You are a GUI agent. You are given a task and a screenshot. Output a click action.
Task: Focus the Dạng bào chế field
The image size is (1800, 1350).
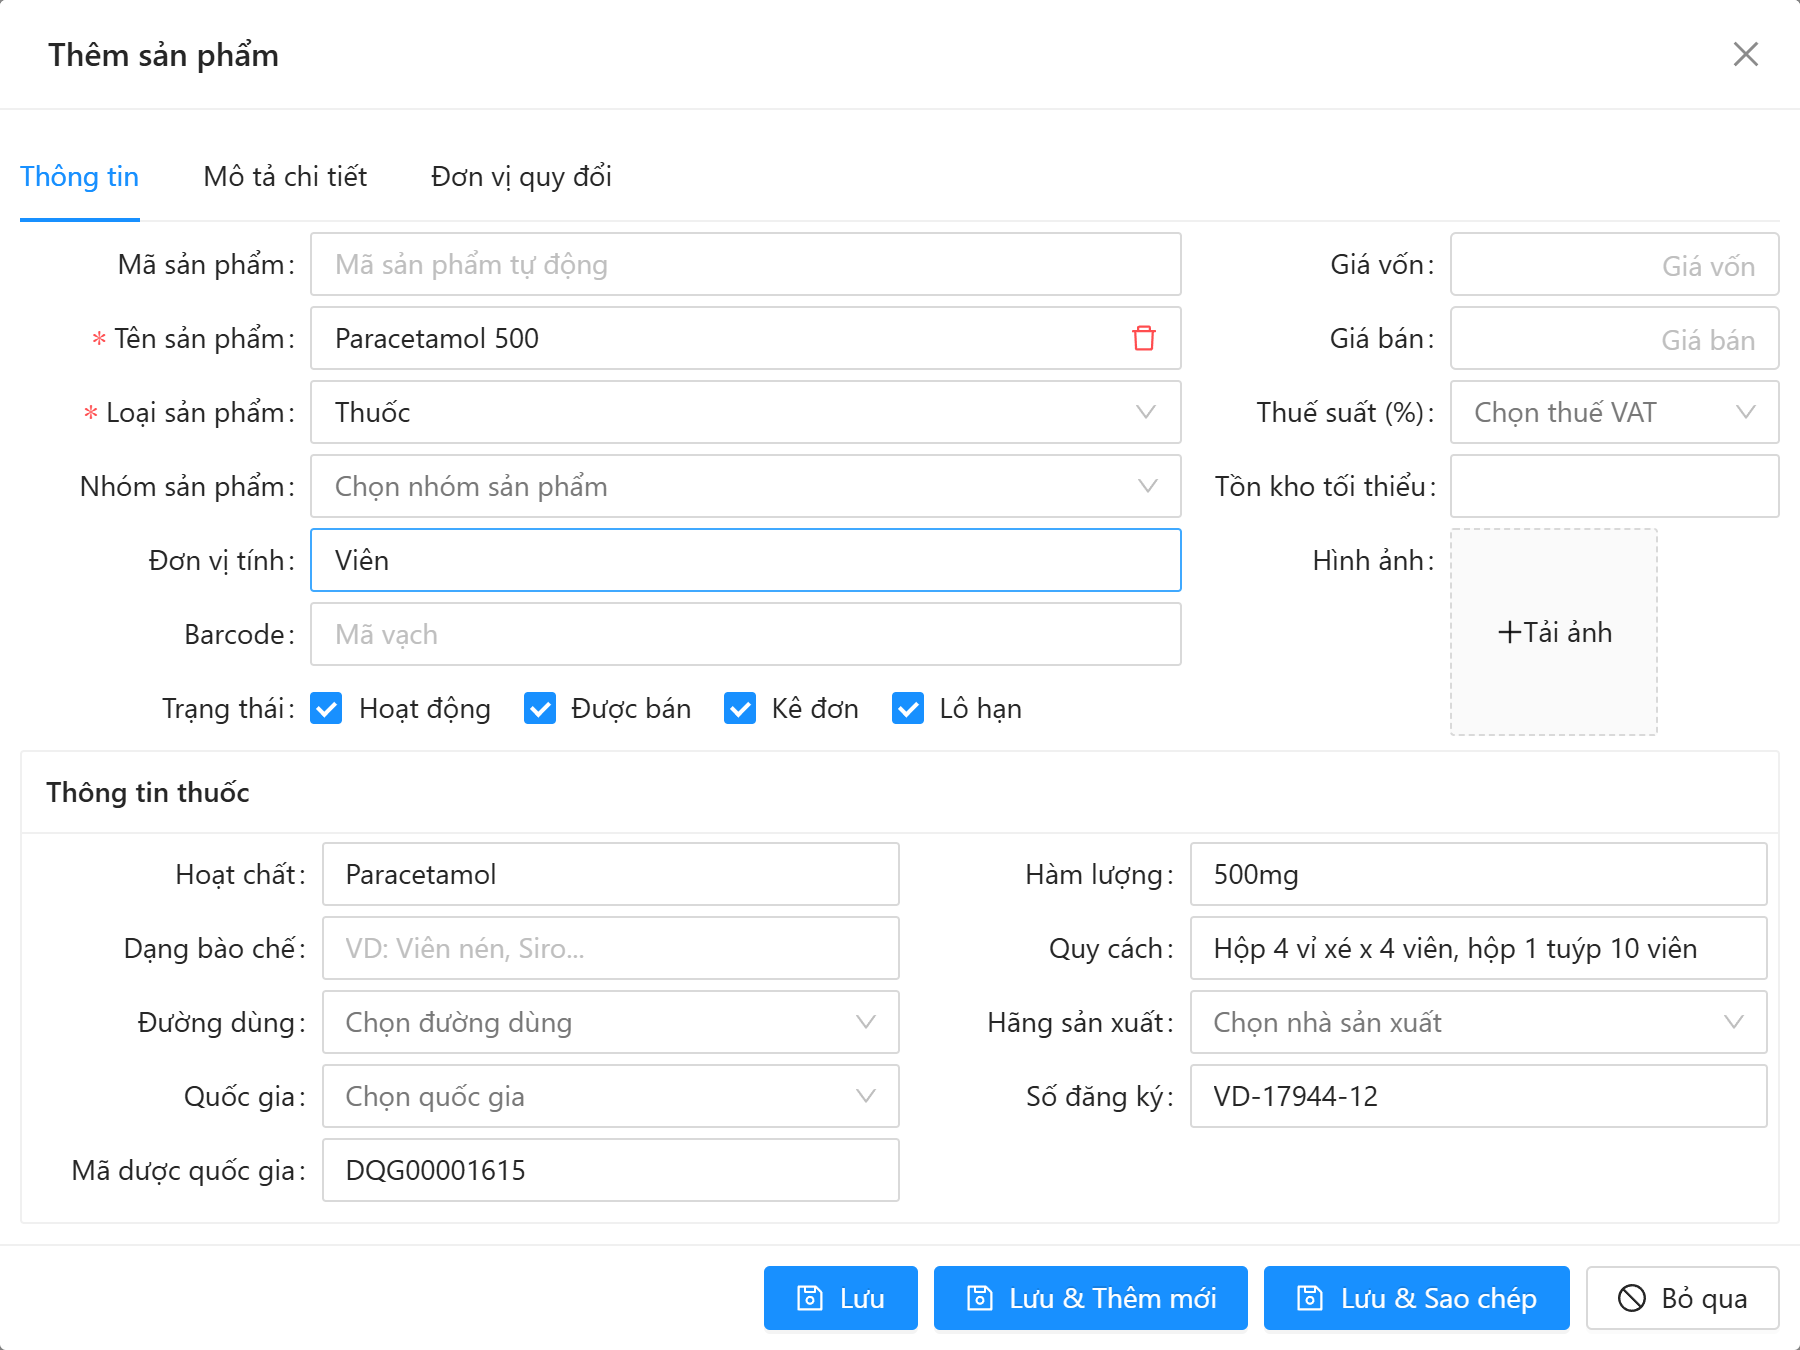pos(610,948)
